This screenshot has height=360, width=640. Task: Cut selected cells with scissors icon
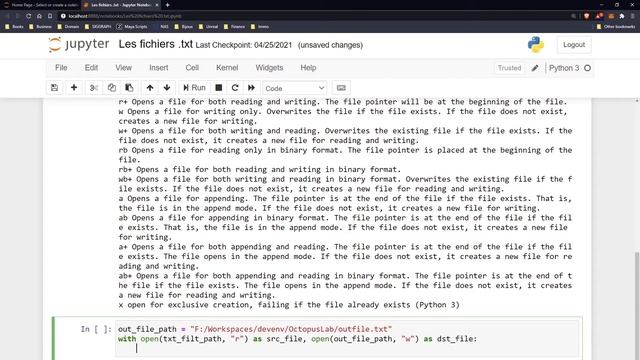93,88
